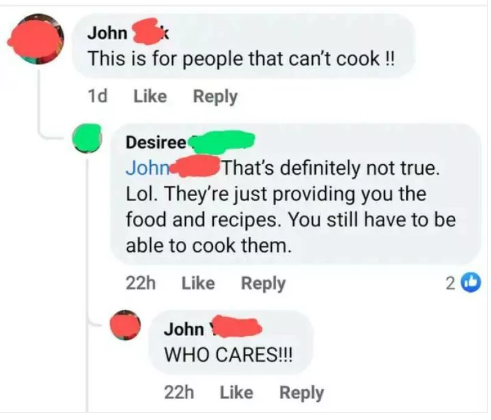View the 2 reactions count
The image size is (491, 420).
(x=450, y=283)
